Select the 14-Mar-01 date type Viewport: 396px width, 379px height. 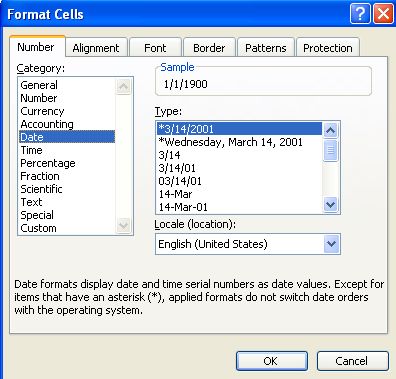(x=183, y=207)
